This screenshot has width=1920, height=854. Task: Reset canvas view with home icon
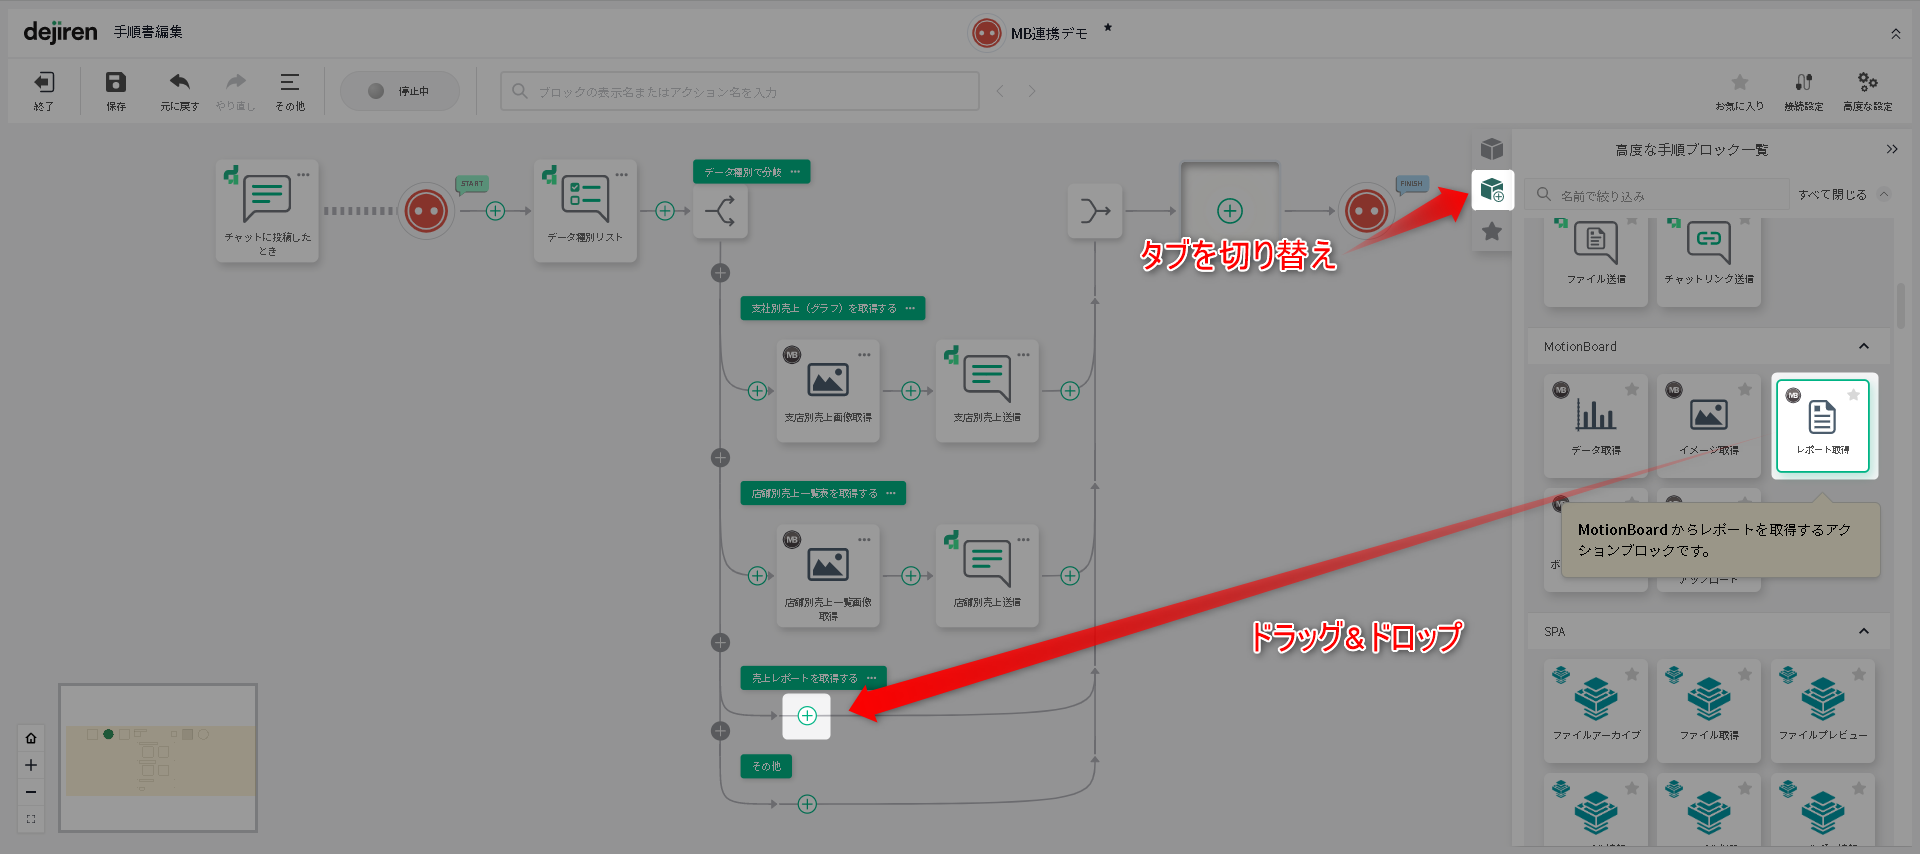tap(31, 738)
